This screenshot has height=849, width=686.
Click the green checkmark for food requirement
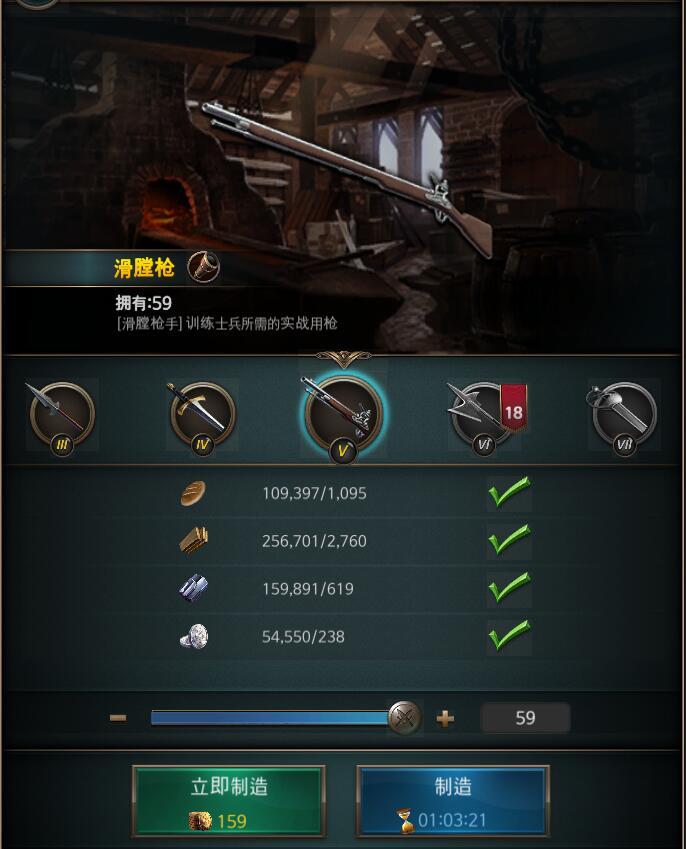509,492
